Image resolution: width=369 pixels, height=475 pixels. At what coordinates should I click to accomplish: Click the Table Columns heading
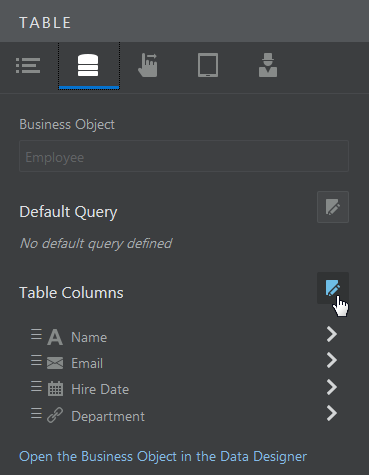point(71,293)
